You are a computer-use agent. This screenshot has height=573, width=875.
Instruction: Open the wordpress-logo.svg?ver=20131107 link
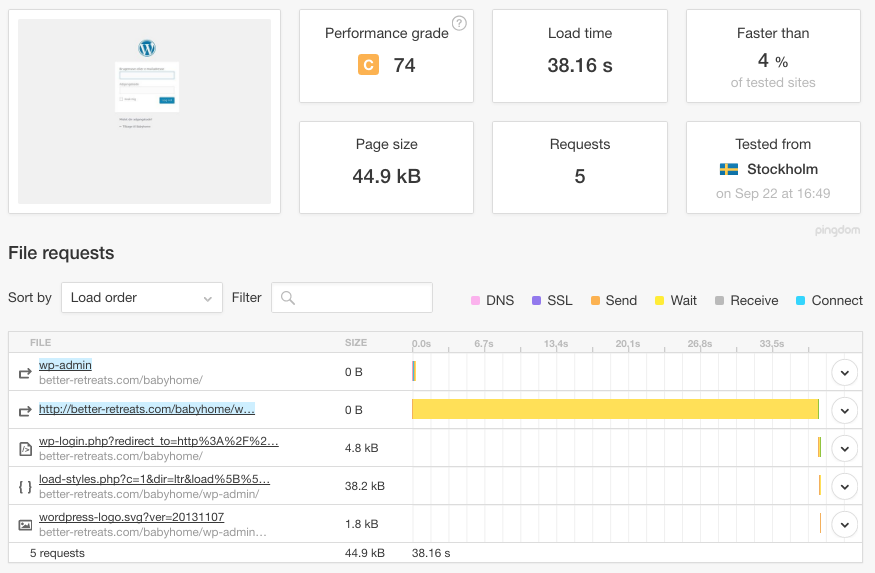tap(131, 517)
